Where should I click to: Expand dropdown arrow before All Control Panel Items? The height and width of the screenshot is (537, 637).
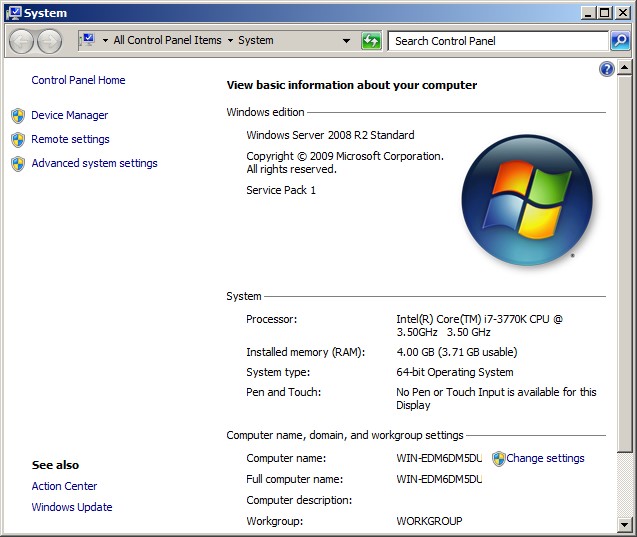click(x=105, y=40)
